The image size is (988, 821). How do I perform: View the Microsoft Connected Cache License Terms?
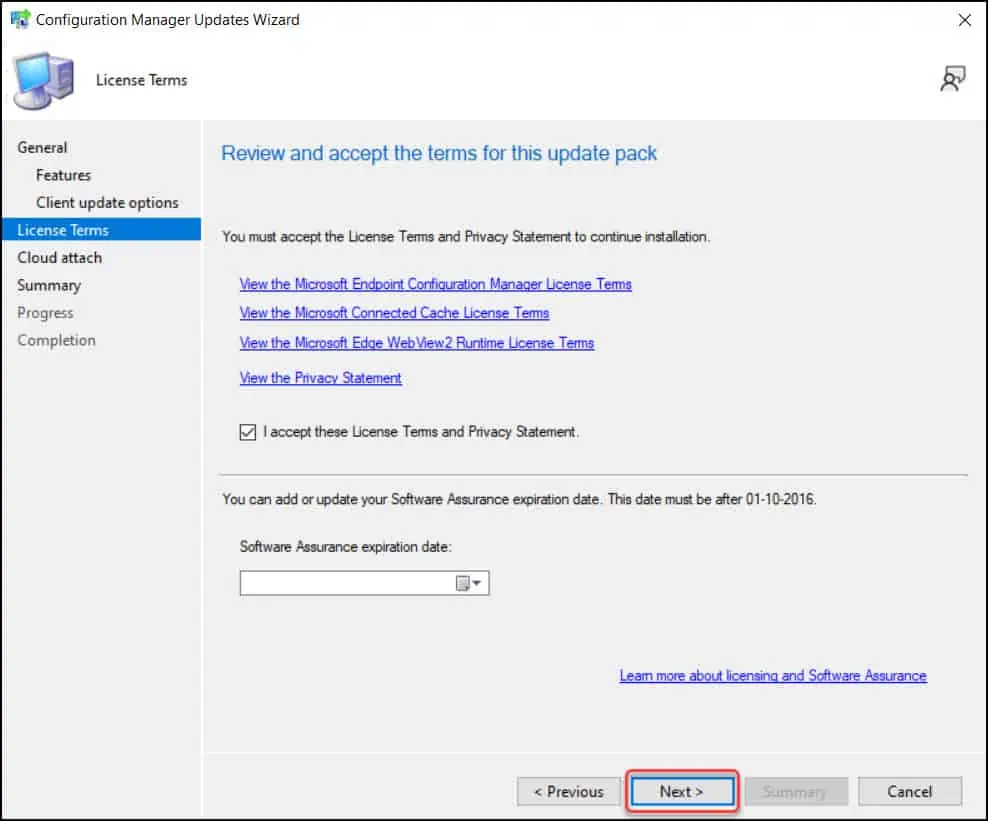point(394,313)
